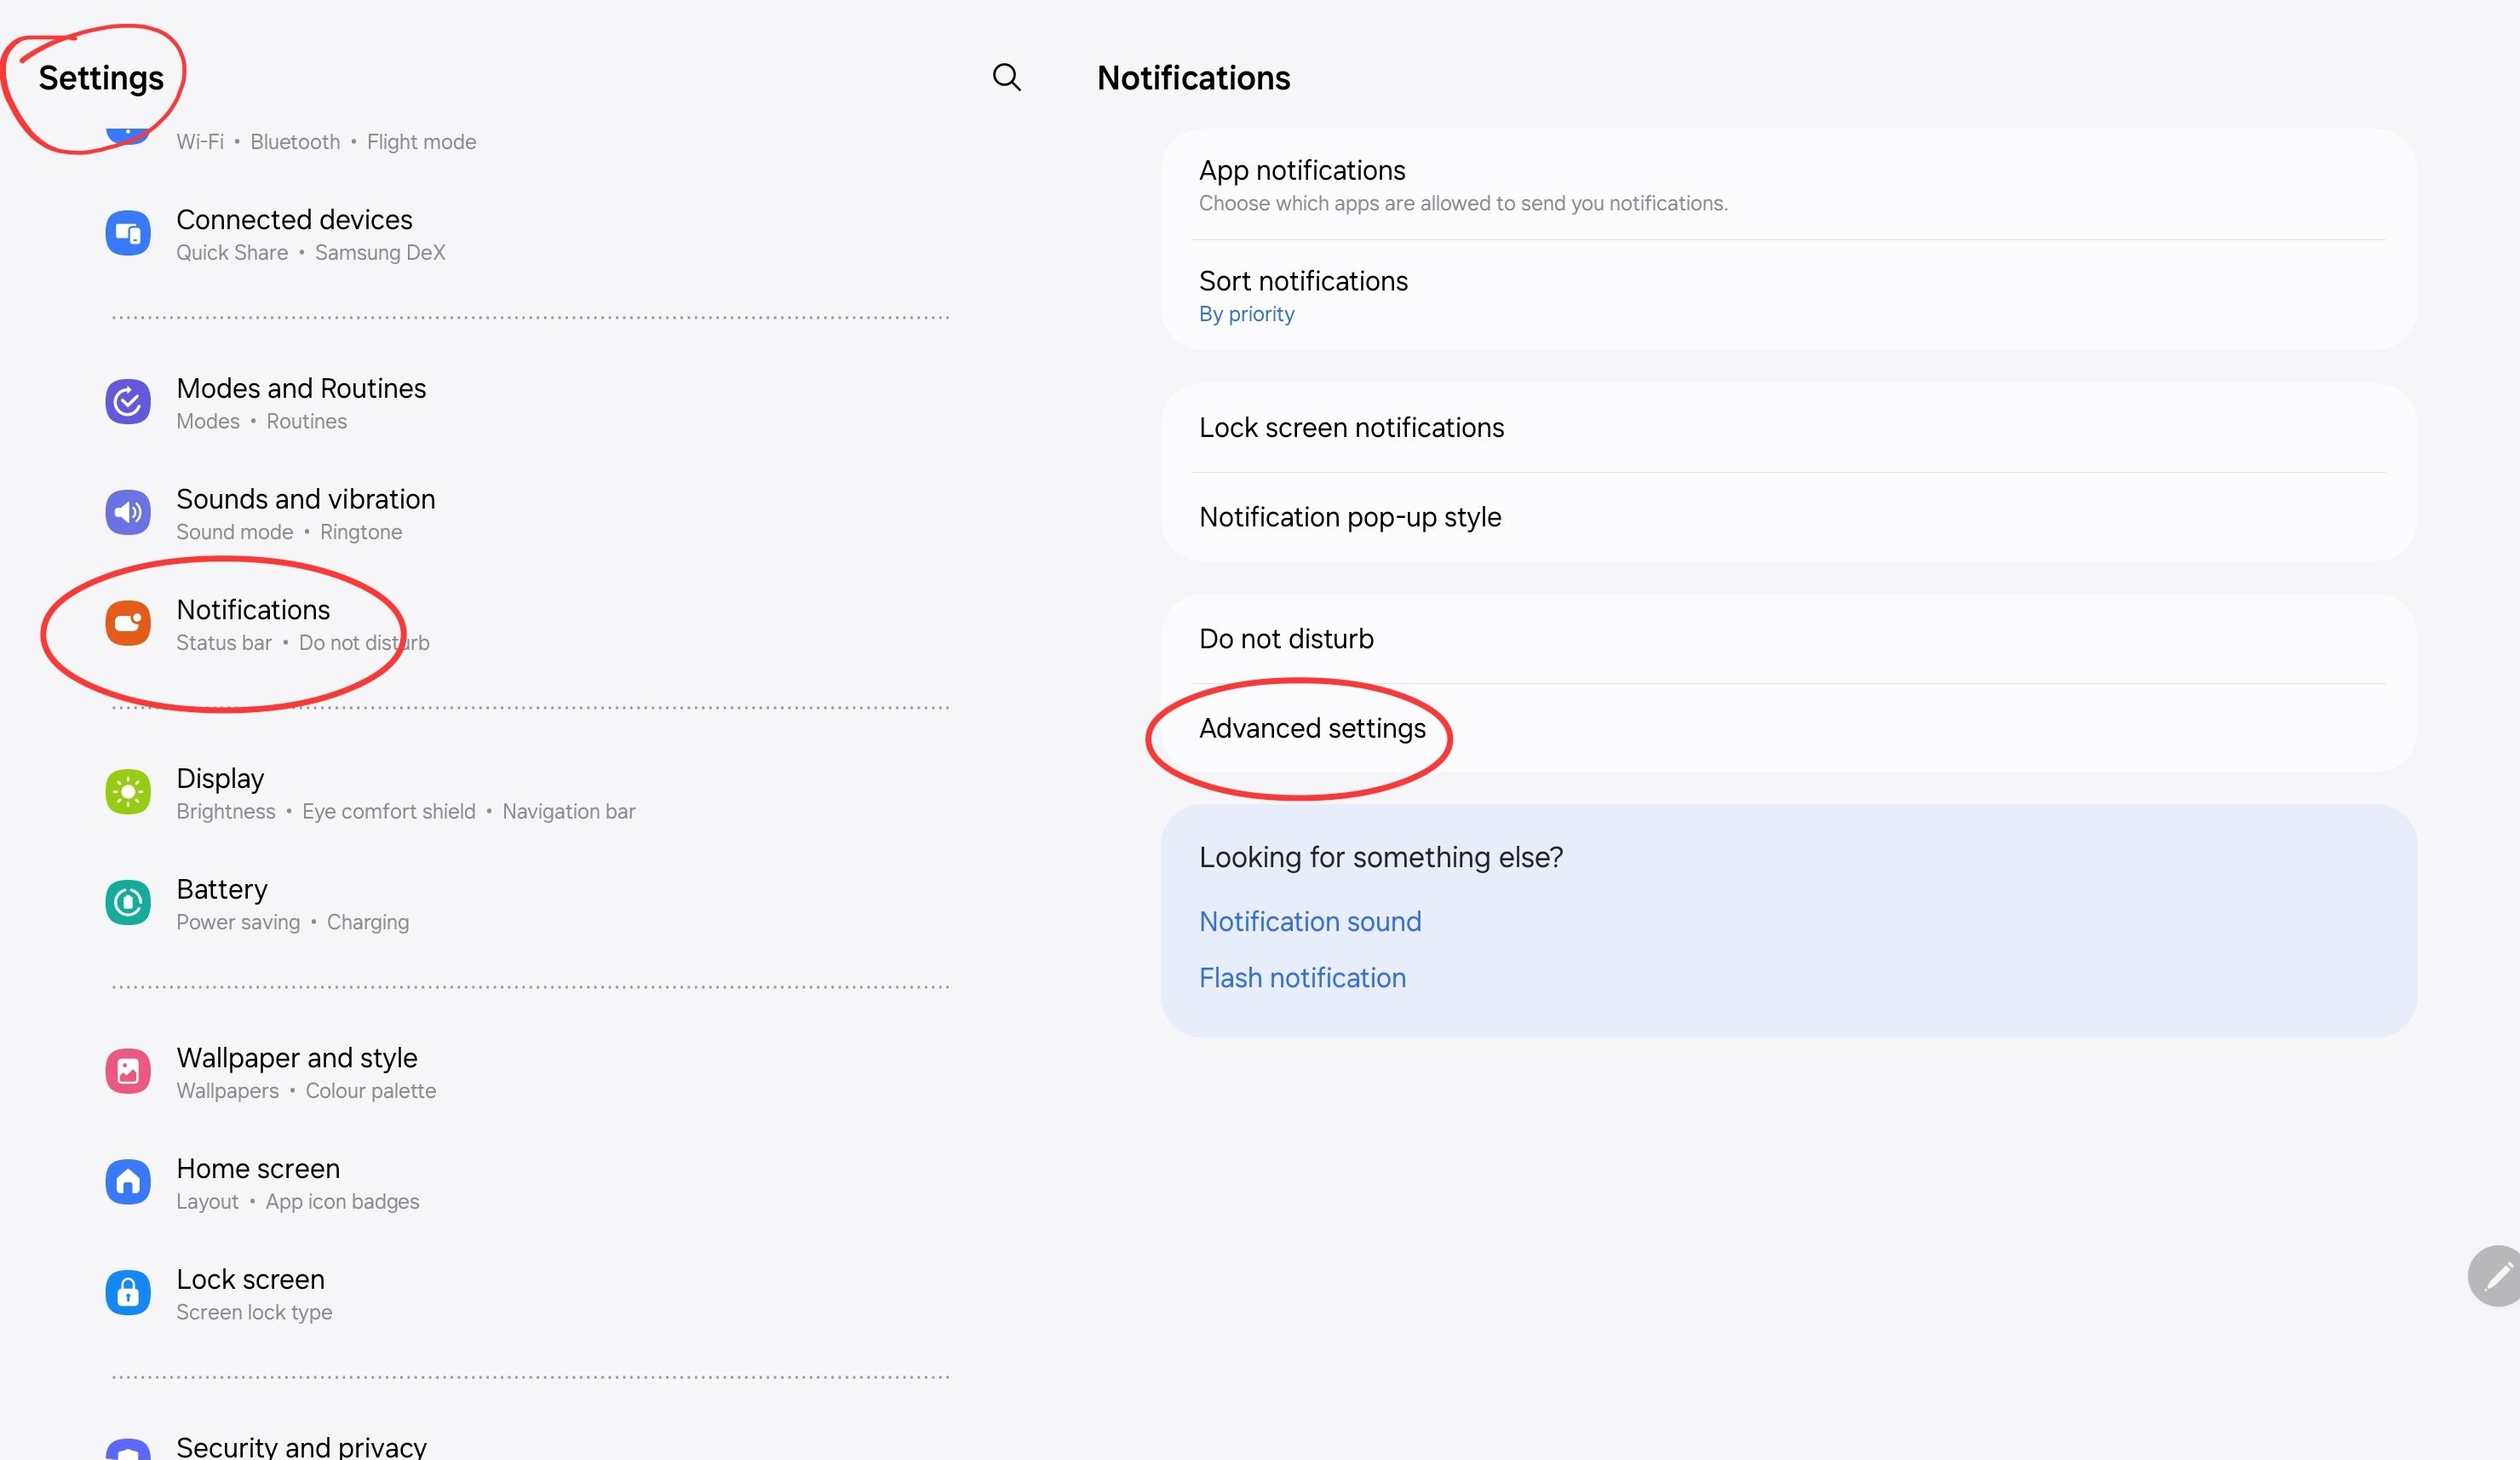Open Lock screen notifications
Image resolution: width=2520 pixels, height=1460 pixels.
tap(1351, 427)
